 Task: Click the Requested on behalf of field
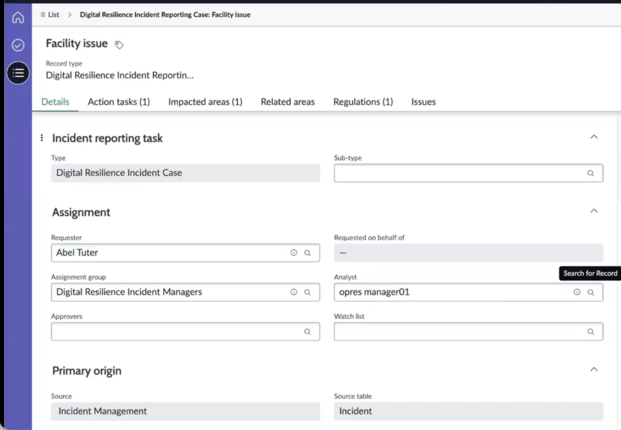469,253
